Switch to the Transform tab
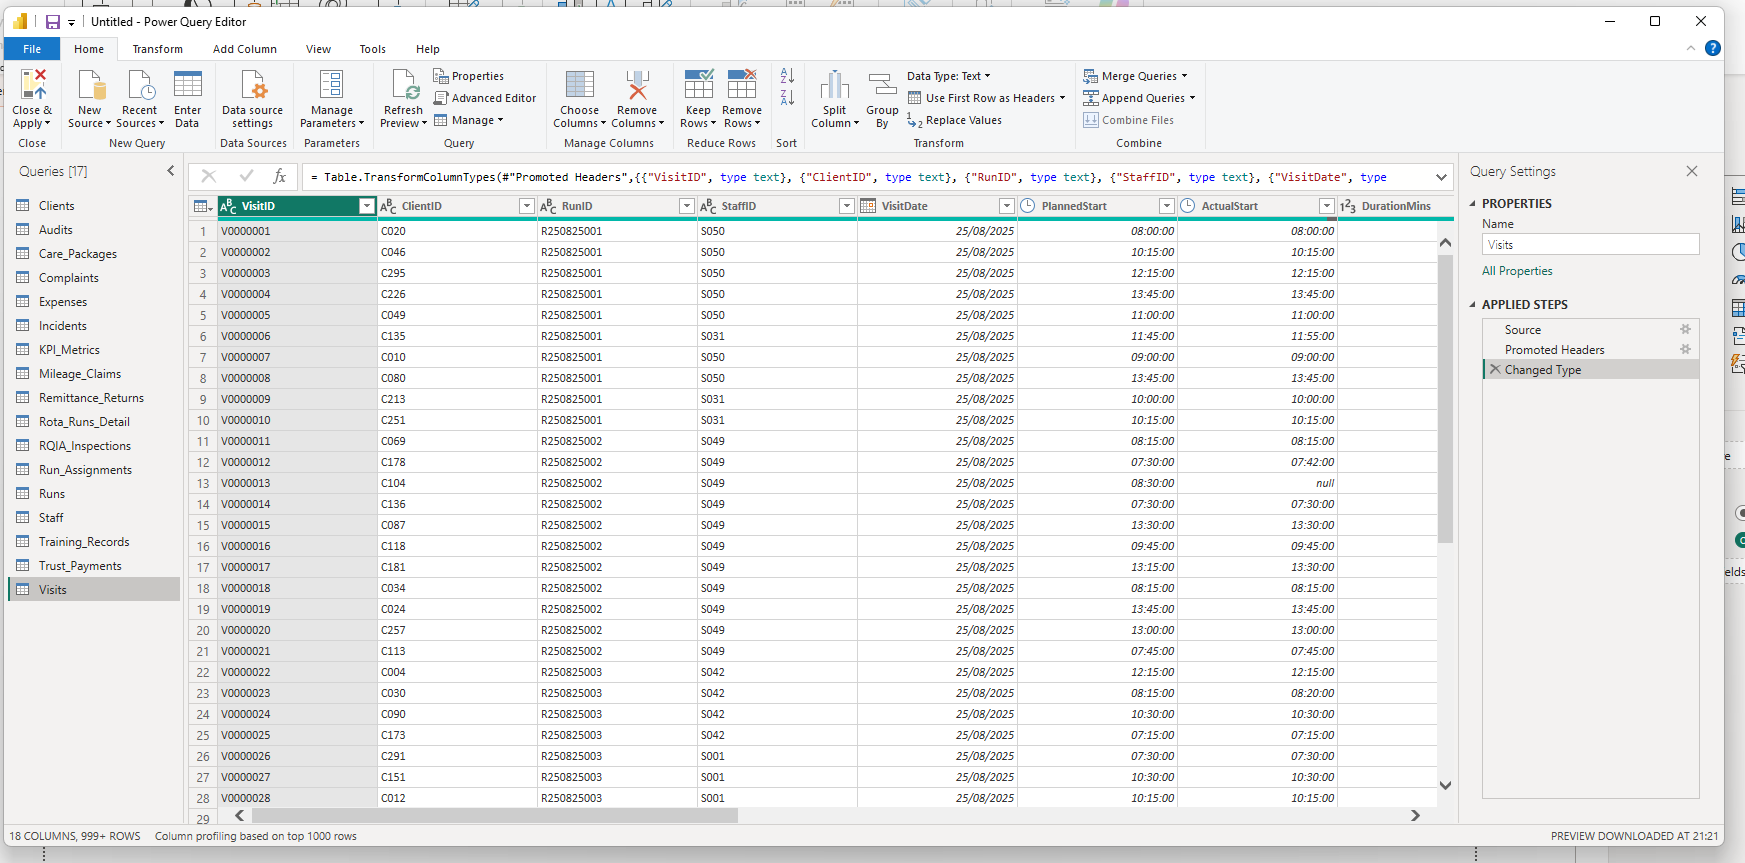The height and width of the screenshot is (863, 1745). 158,49
